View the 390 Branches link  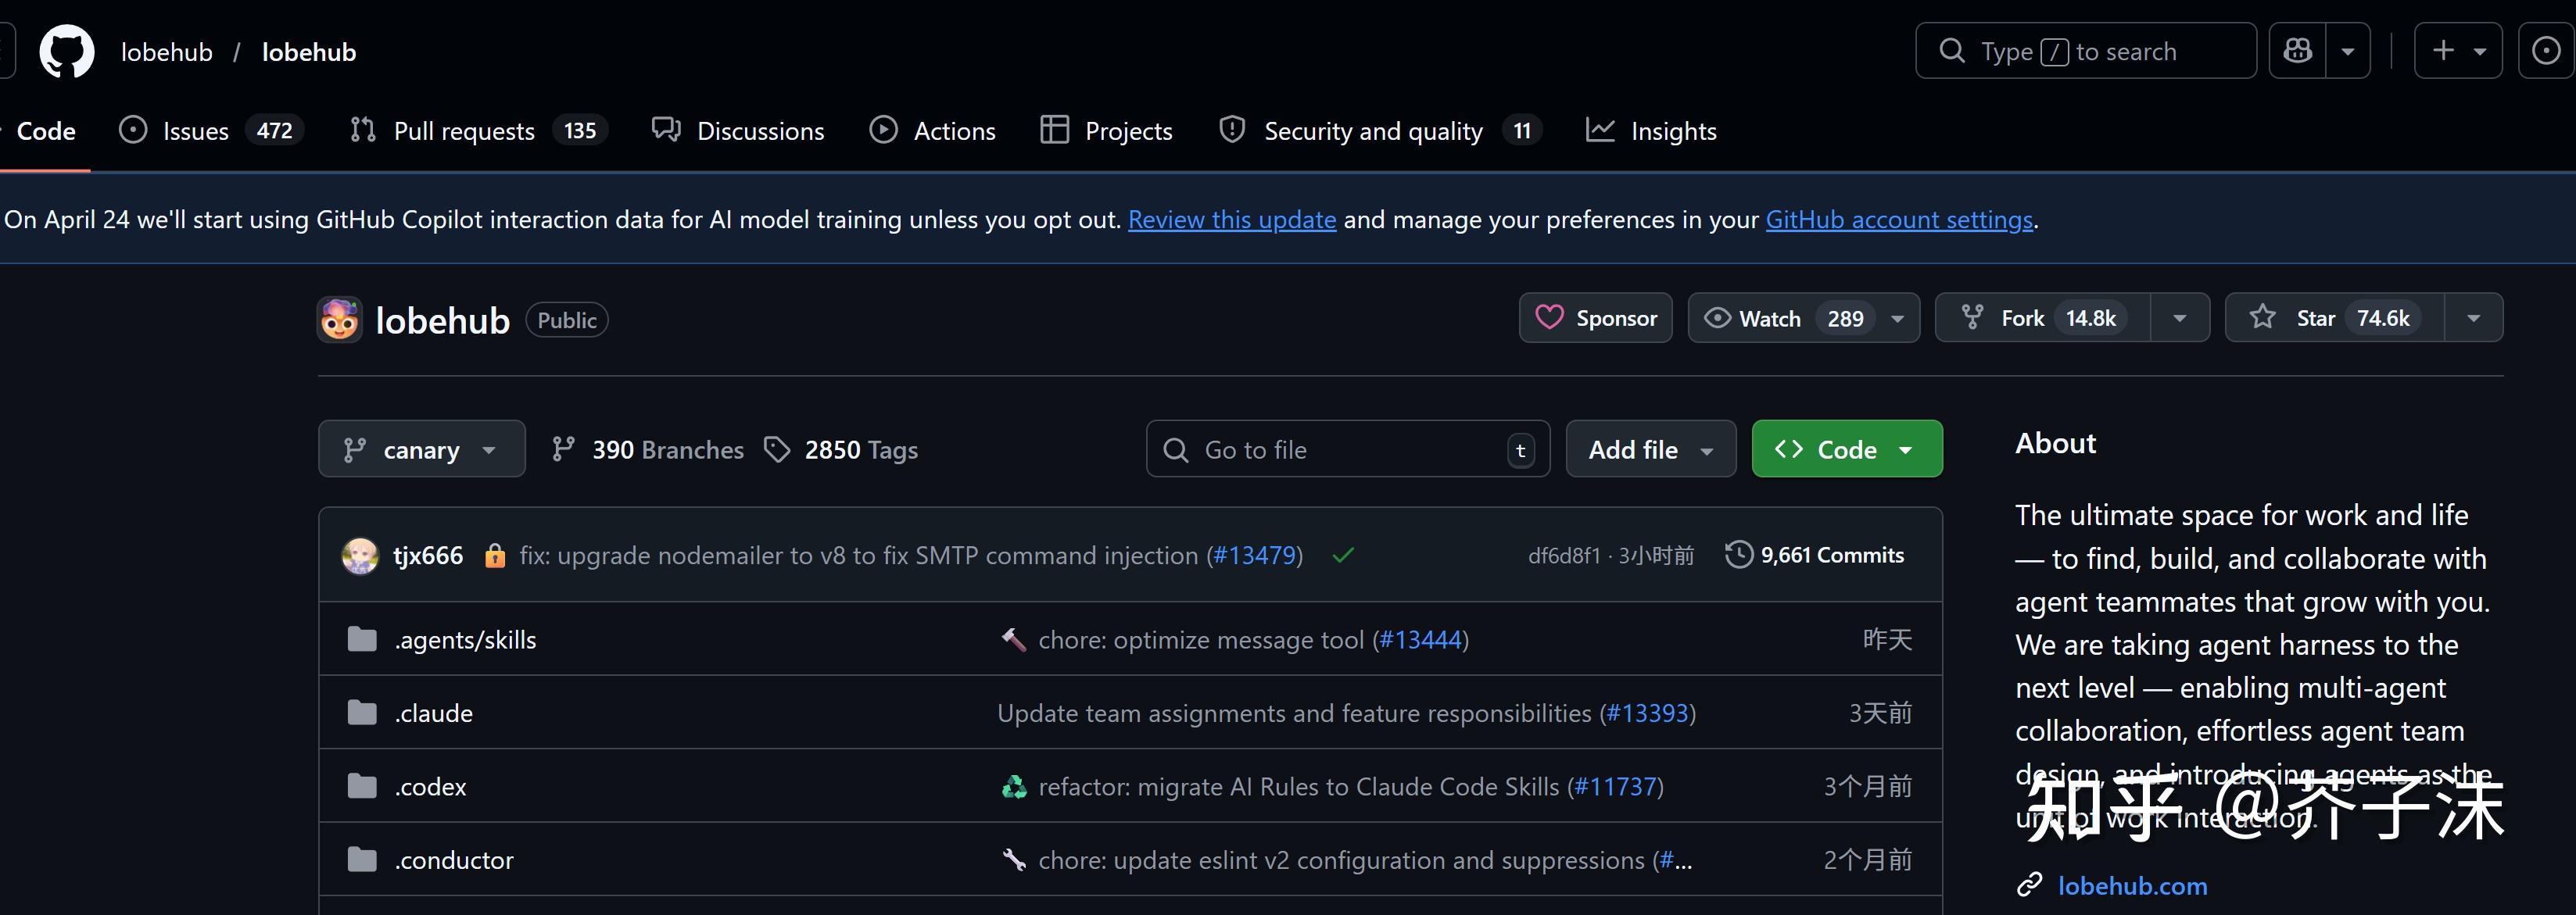click(x=647, y=450)
